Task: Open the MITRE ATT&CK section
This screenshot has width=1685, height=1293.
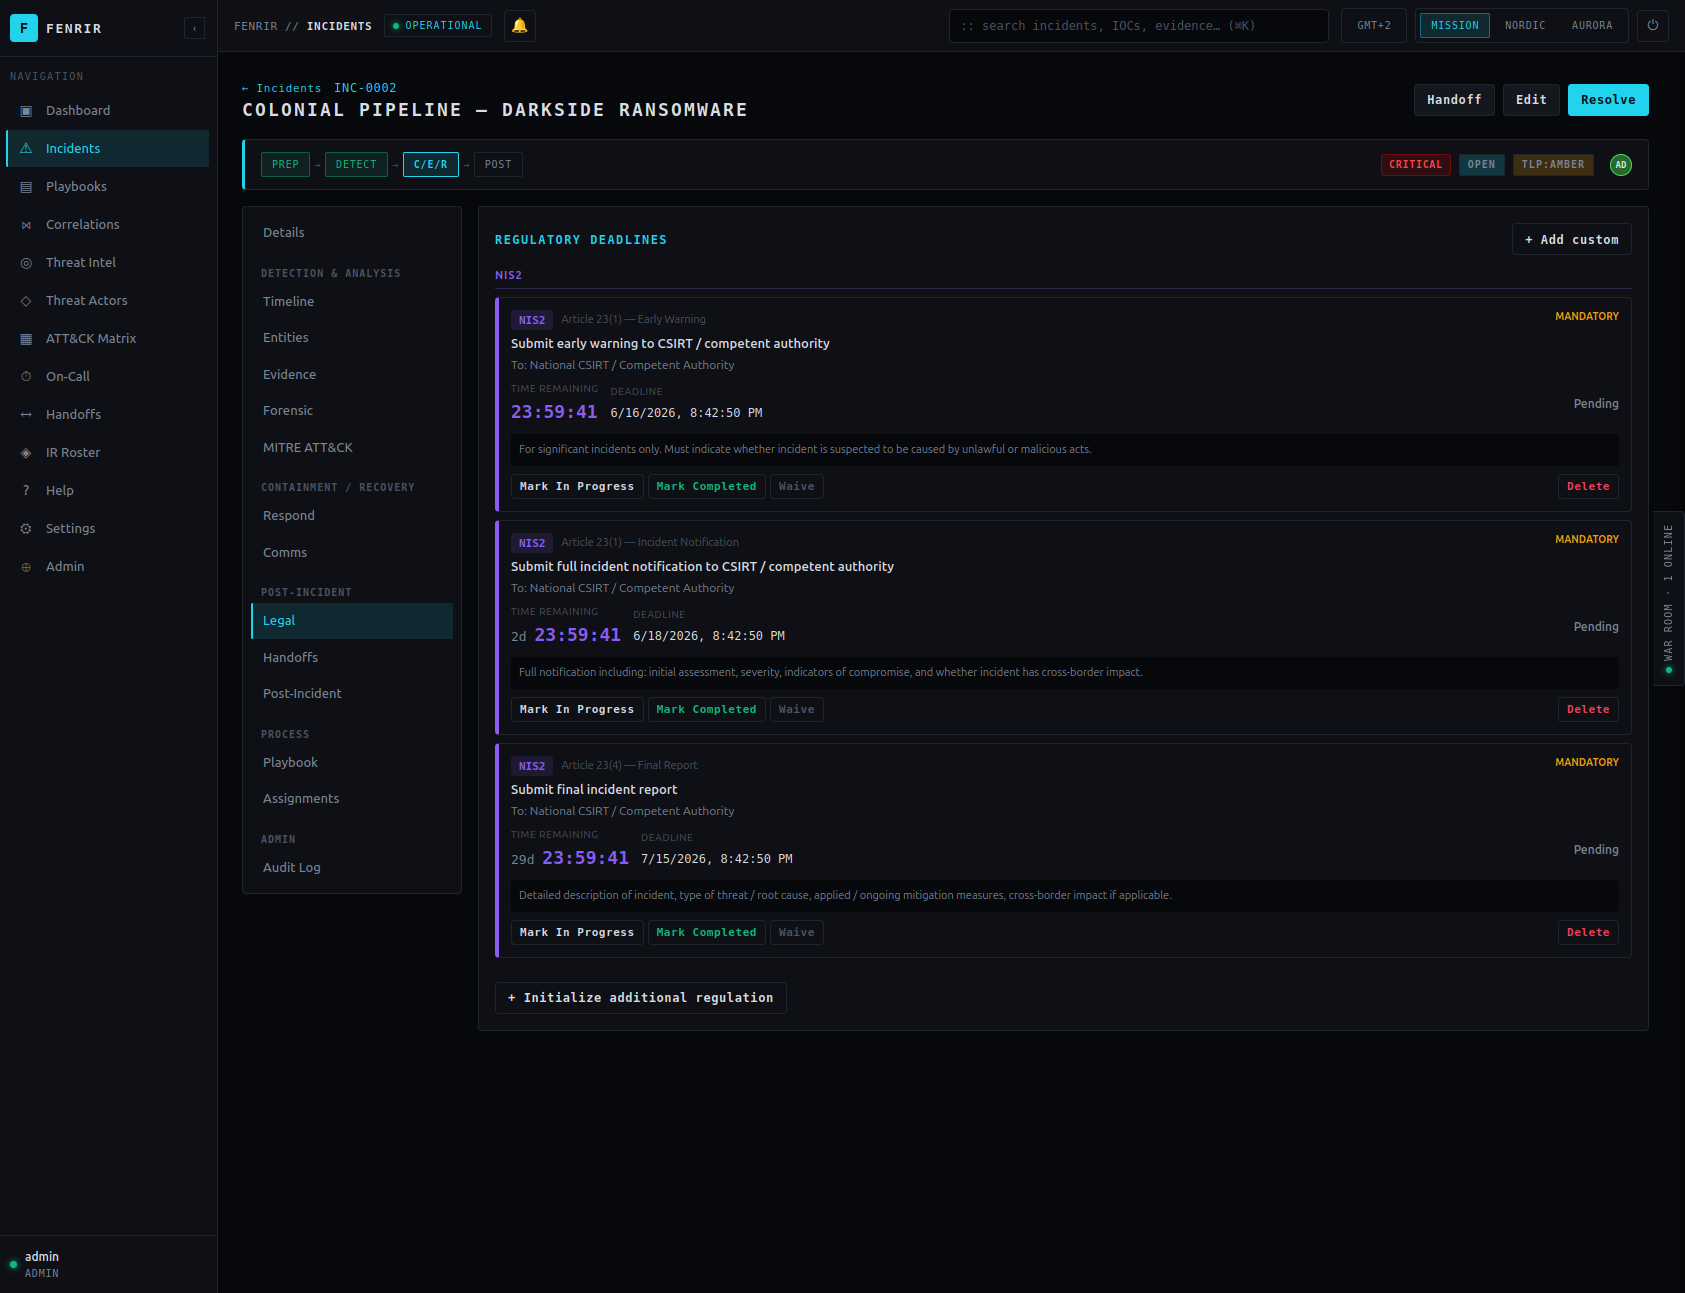Action: [x=352, y=448]
